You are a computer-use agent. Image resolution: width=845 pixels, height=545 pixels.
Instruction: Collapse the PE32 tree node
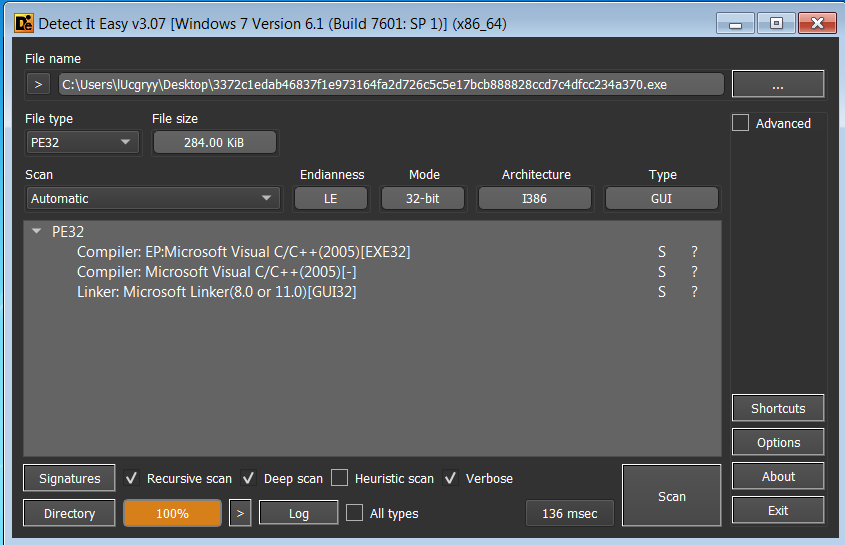click(37, 231)
